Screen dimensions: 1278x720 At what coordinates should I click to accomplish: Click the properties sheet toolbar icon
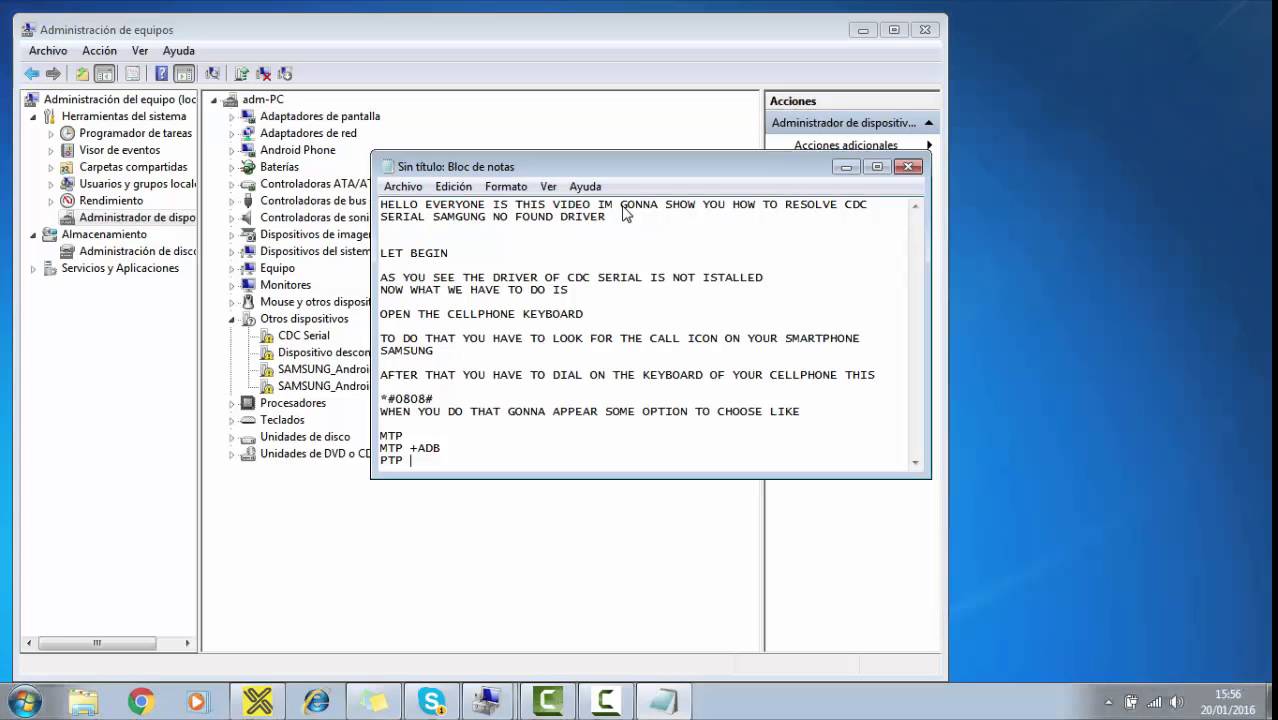click(x=132, y=74)
